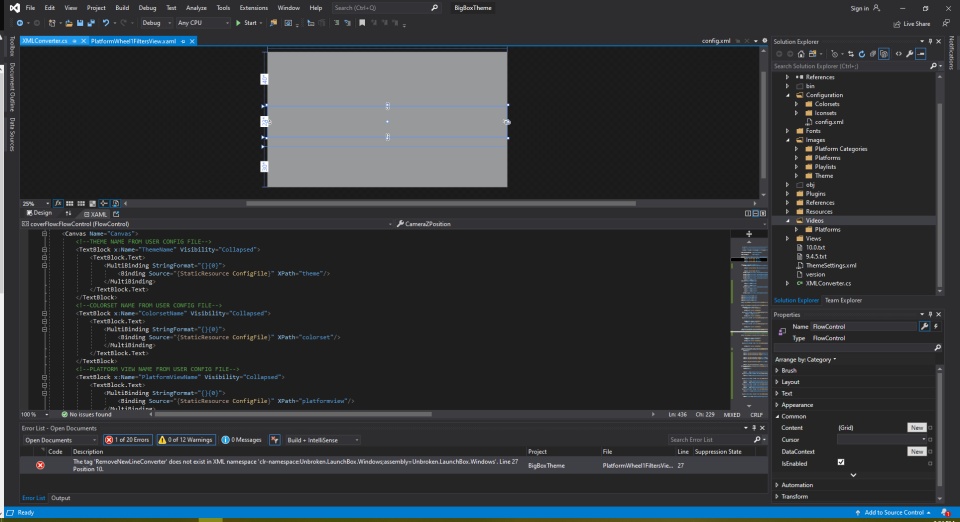Toggle the IsEnabled checkbox
This screenshot has width=960, height=522.
tap(840, 462)
